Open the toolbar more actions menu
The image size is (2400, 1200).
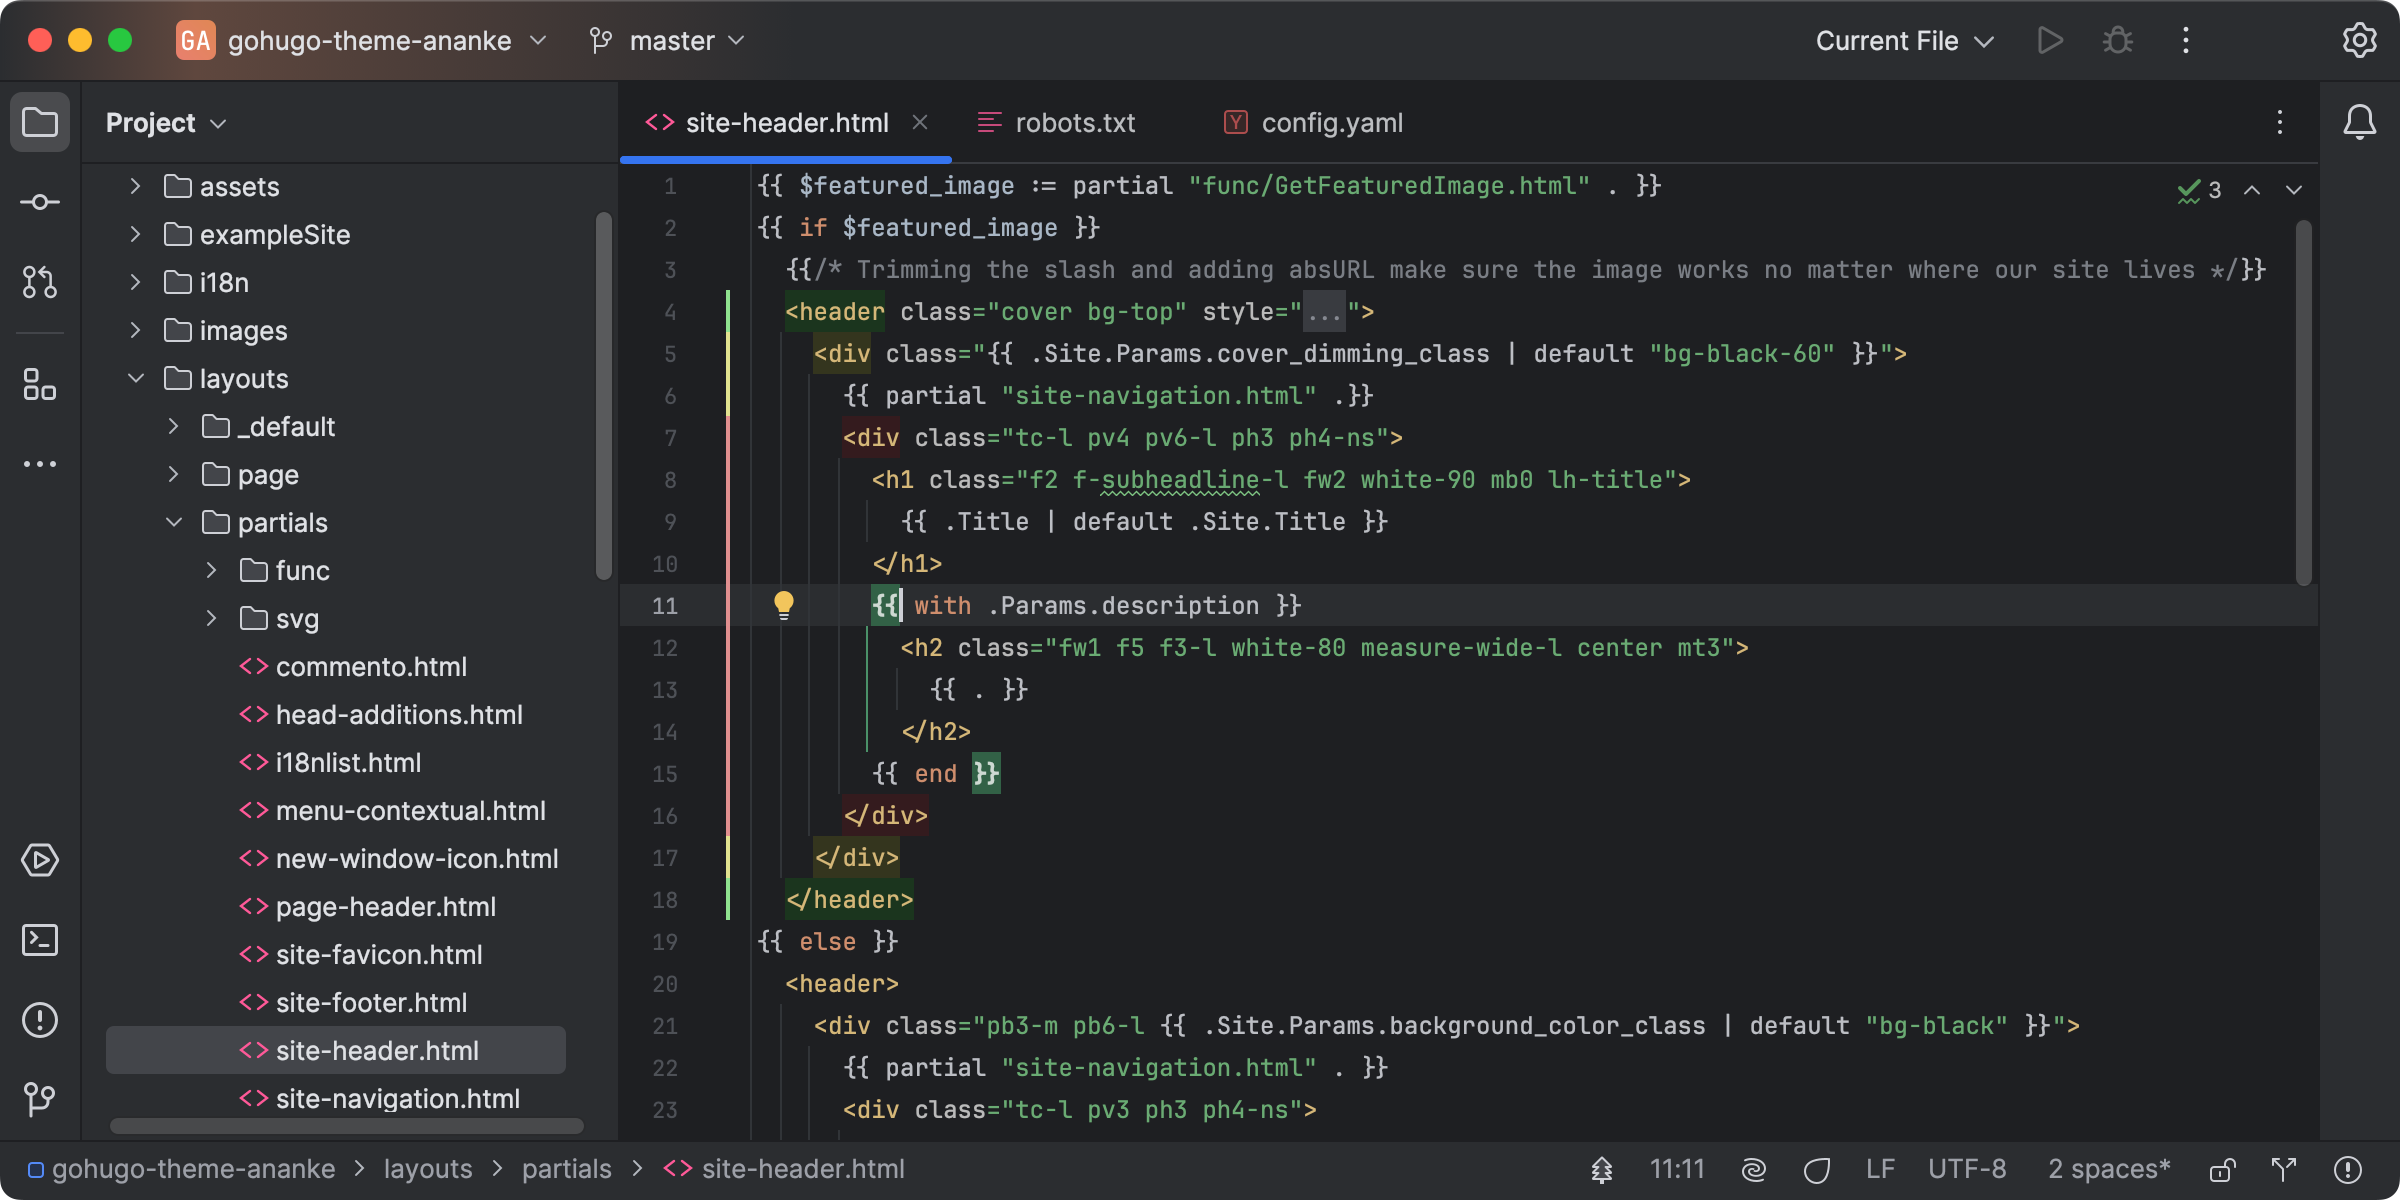point(2186,40)
